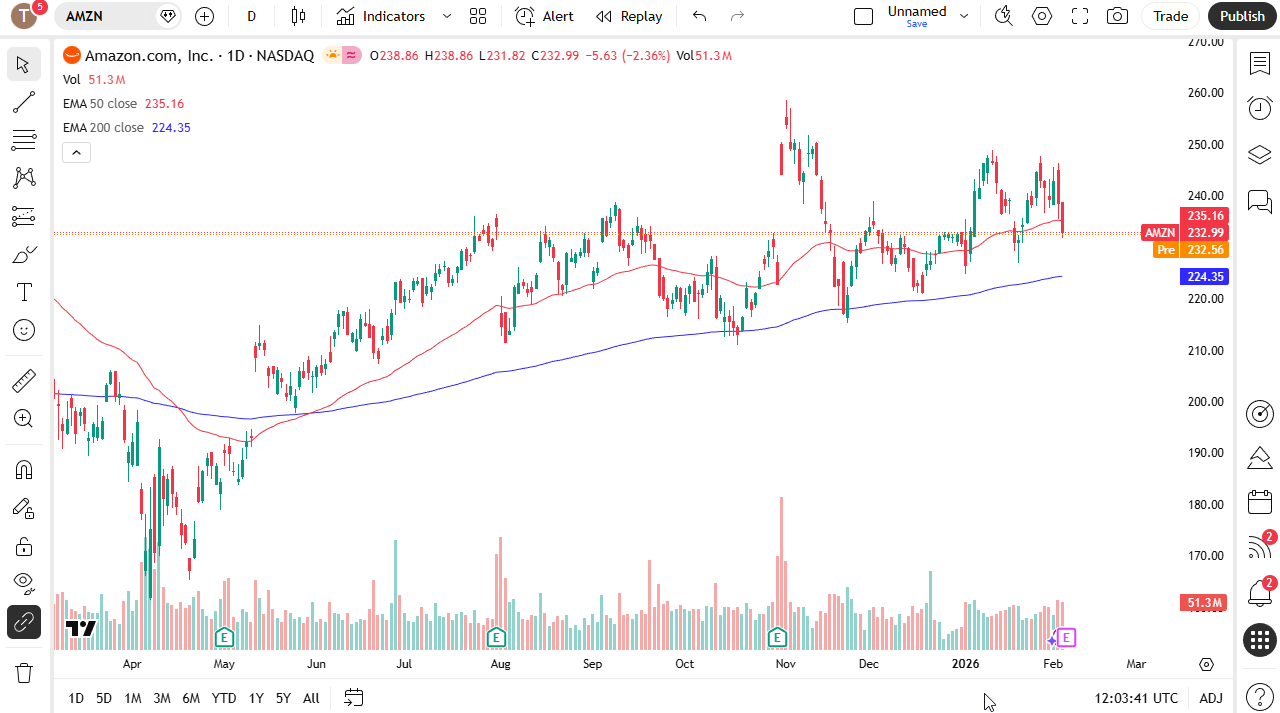Collapse the indicator legend chevron
The height and width of the screenshot is (713, 1280).
[76, 152]
